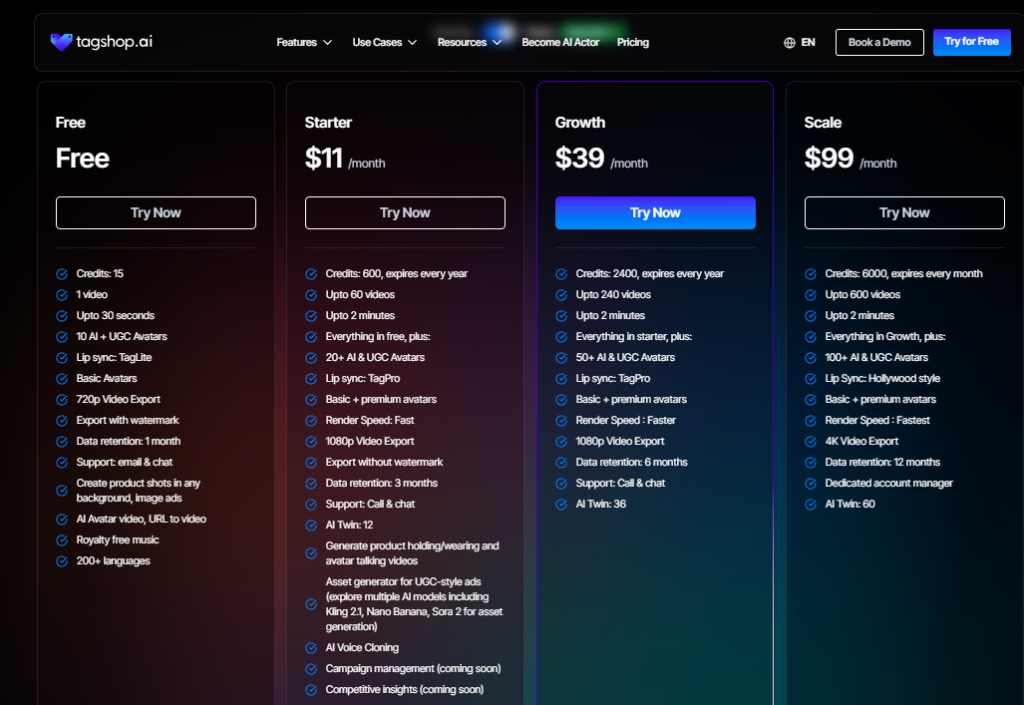Screen dimensions: 1024x705
Task: Click checkmark icon beside '4K Video Export'
Action: (x=811, y=442)
